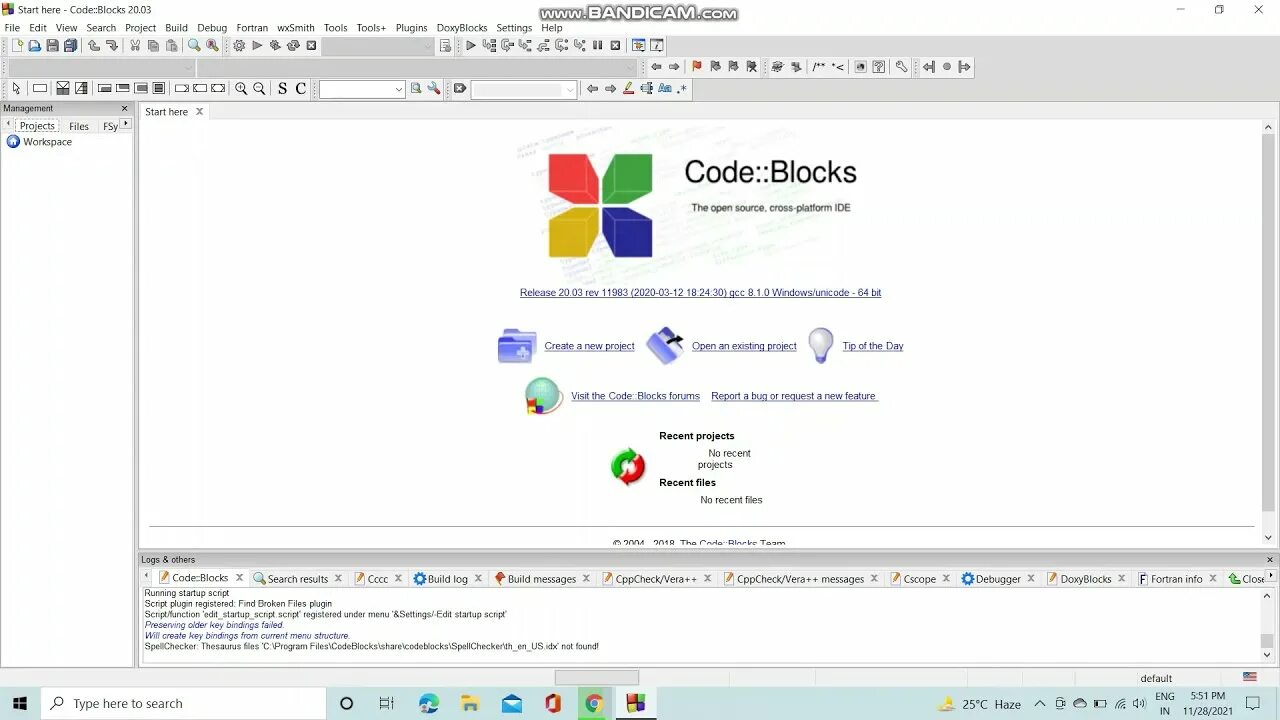Image resolution: width=1280 pixels, height=720 pixels.
Task: Open the wxSmith menu
Action: pyautogui.click(x=295, y=28)
